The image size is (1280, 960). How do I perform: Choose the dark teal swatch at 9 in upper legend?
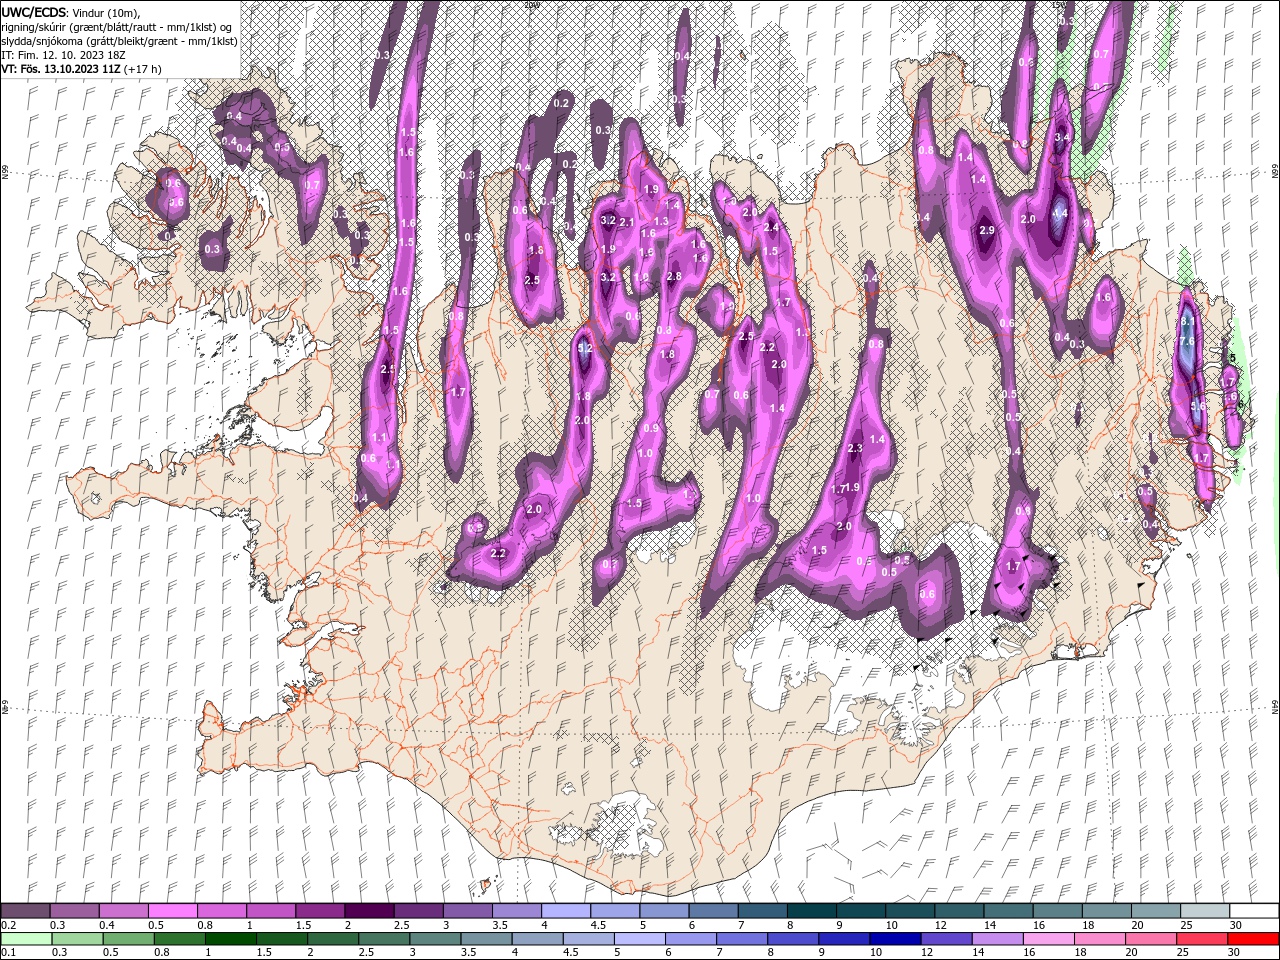click(860, 910)
